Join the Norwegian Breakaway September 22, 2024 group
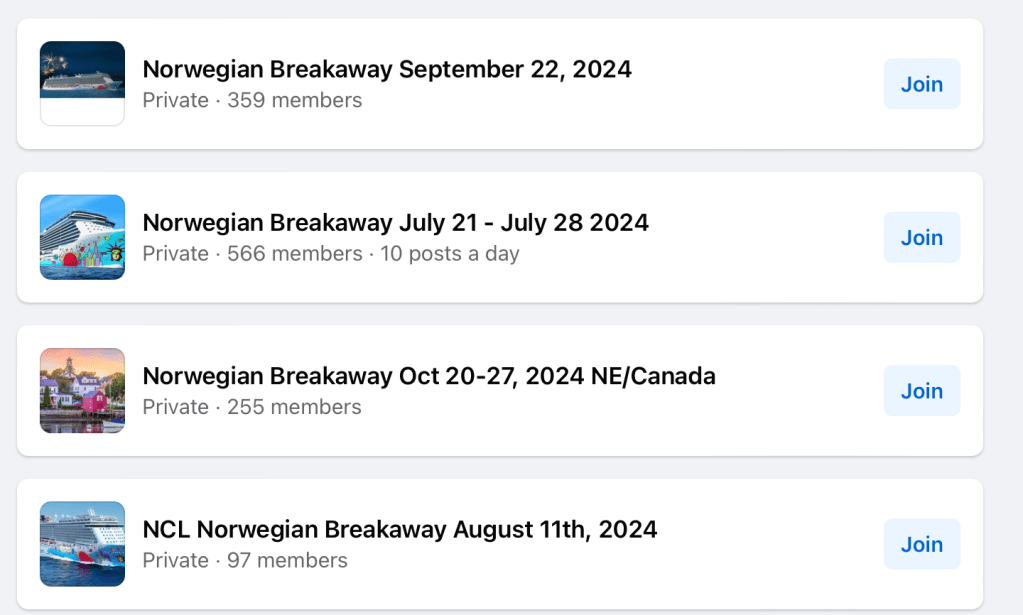Screen dimensions: 1023x615 point(921,84)
